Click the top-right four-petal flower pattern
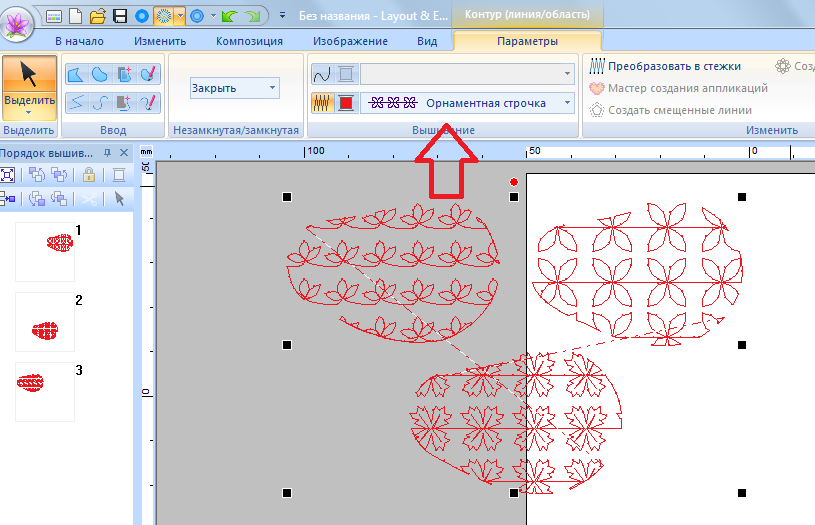The height and width of the screenshot is (525, 815). pos(638,274)
